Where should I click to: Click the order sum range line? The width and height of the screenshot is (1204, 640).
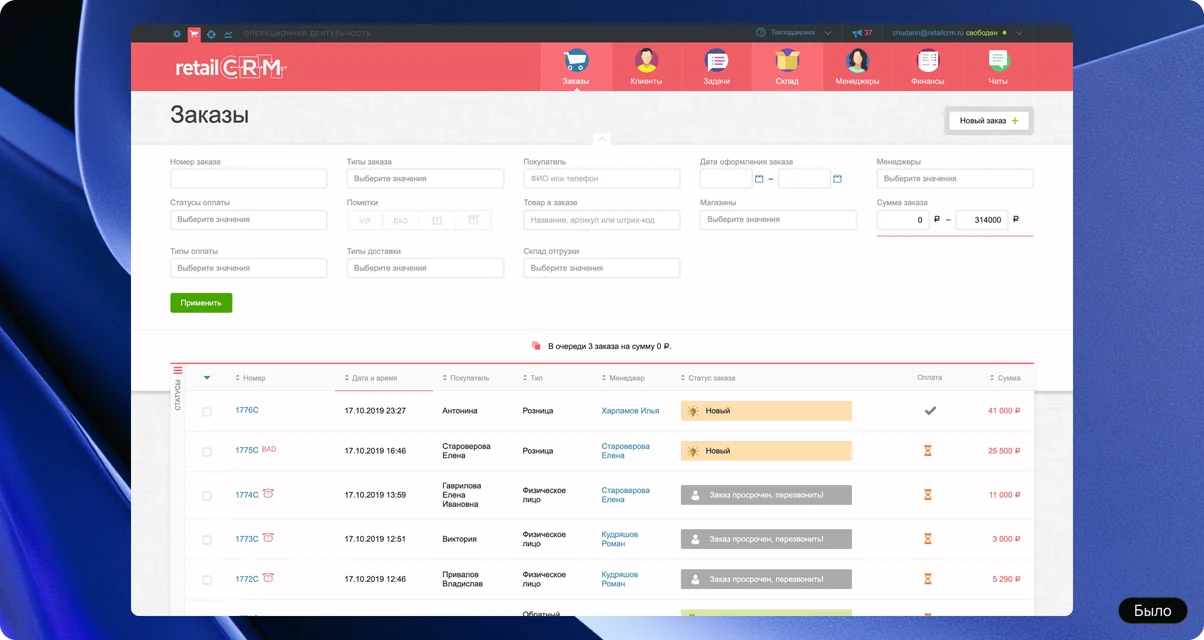[x=955, y=236]
